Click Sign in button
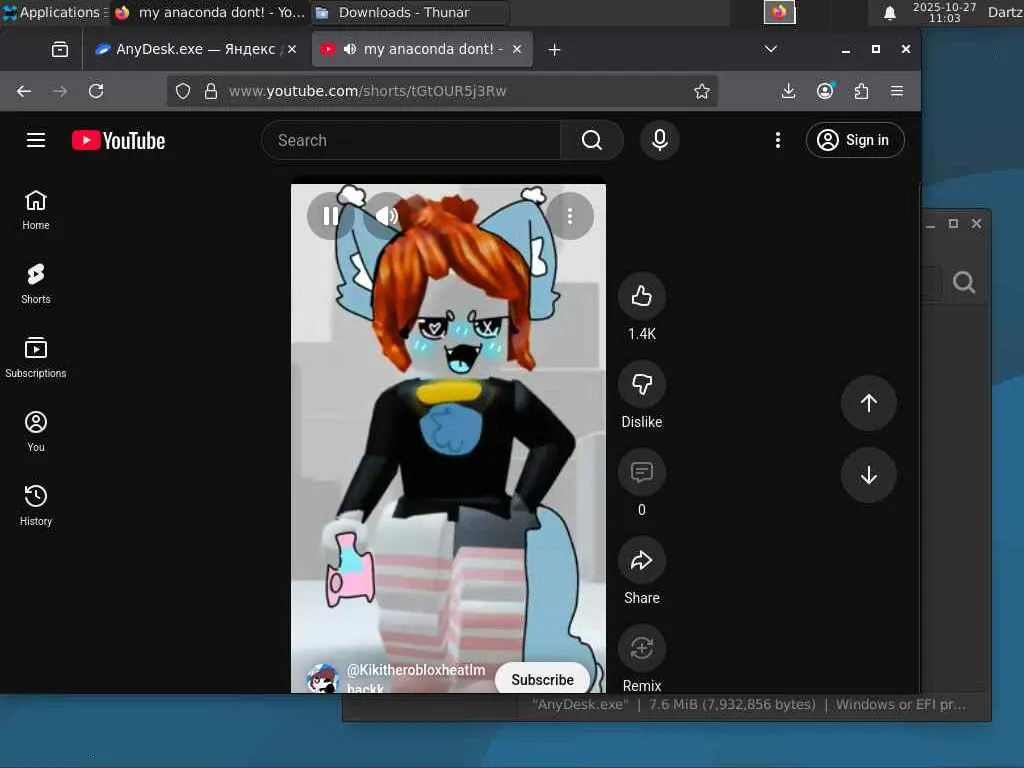 [x=854, y=140]
